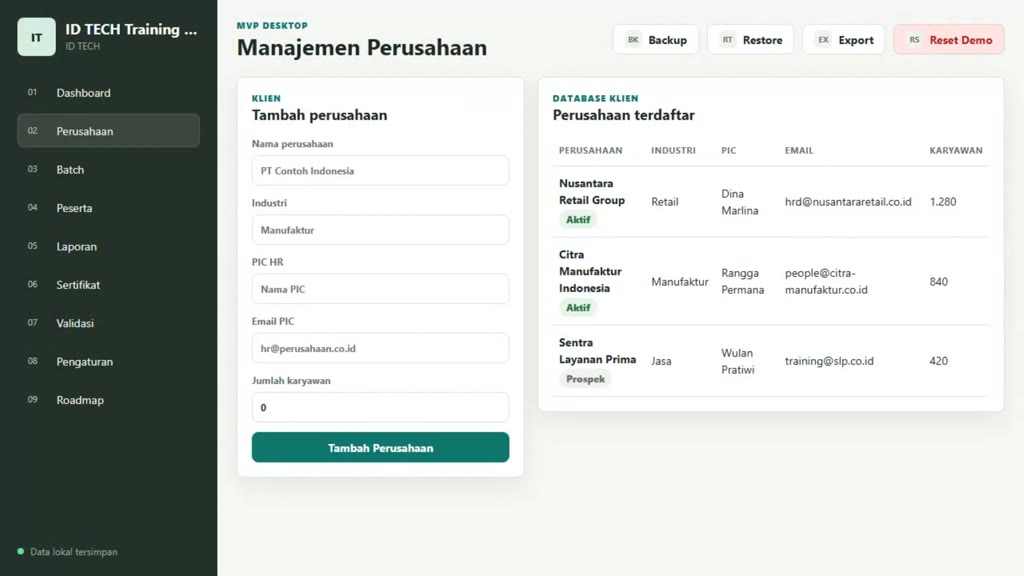Click Aktif badge under Citra Manufaktur Indonesia
1024x576 pixels.
578,308
